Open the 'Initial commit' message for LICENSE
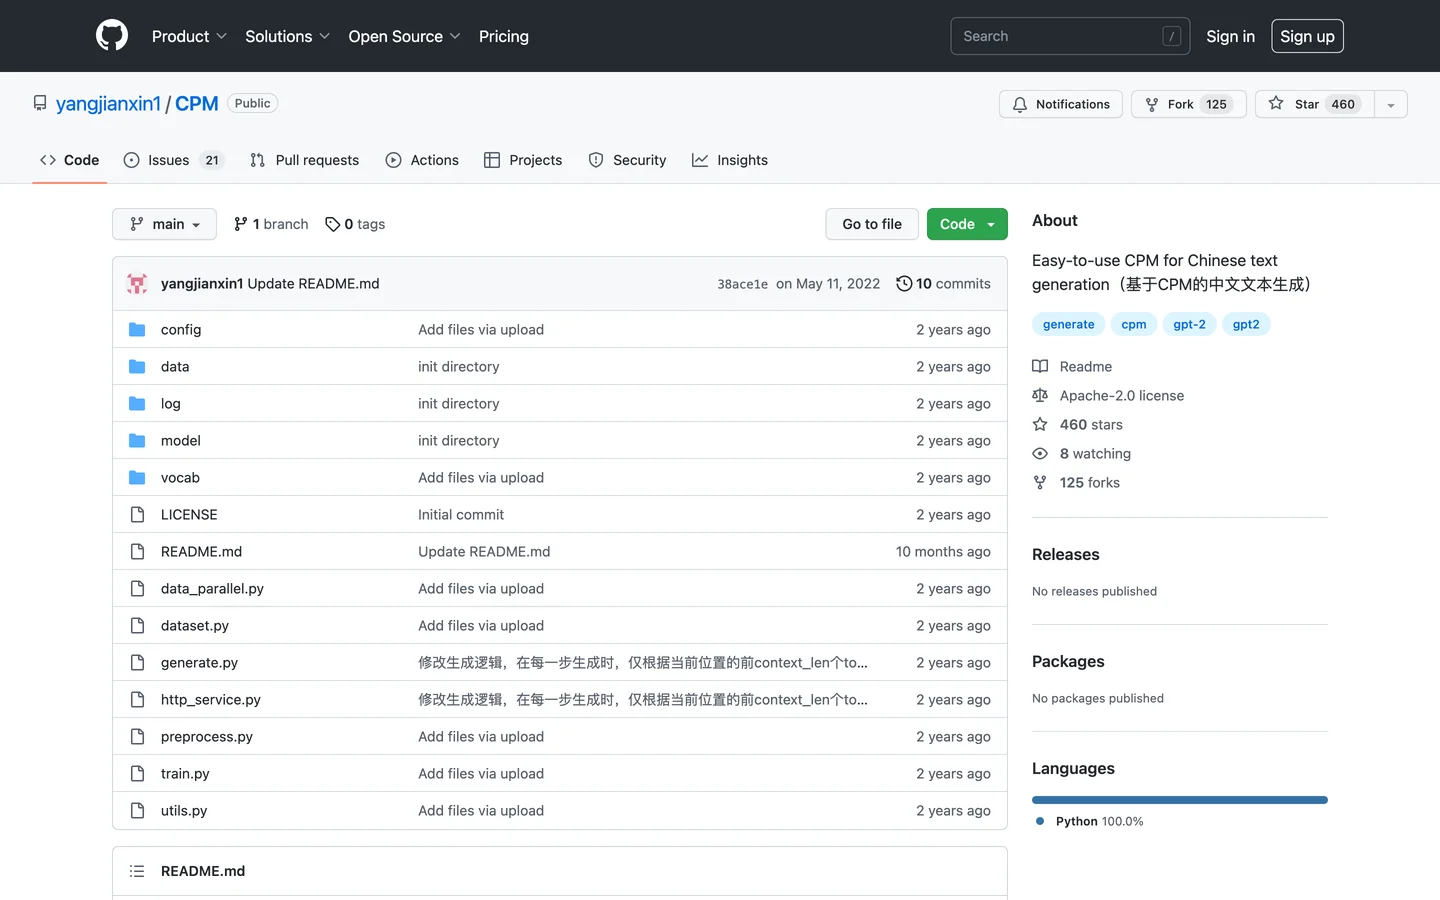The image size is (1440, 900). pos(460,514)
